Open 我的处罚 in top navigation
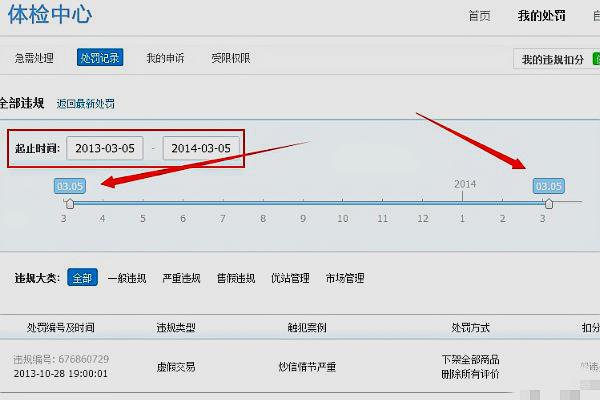The height and width of the screenshot is (400, 600). [542, 17]
